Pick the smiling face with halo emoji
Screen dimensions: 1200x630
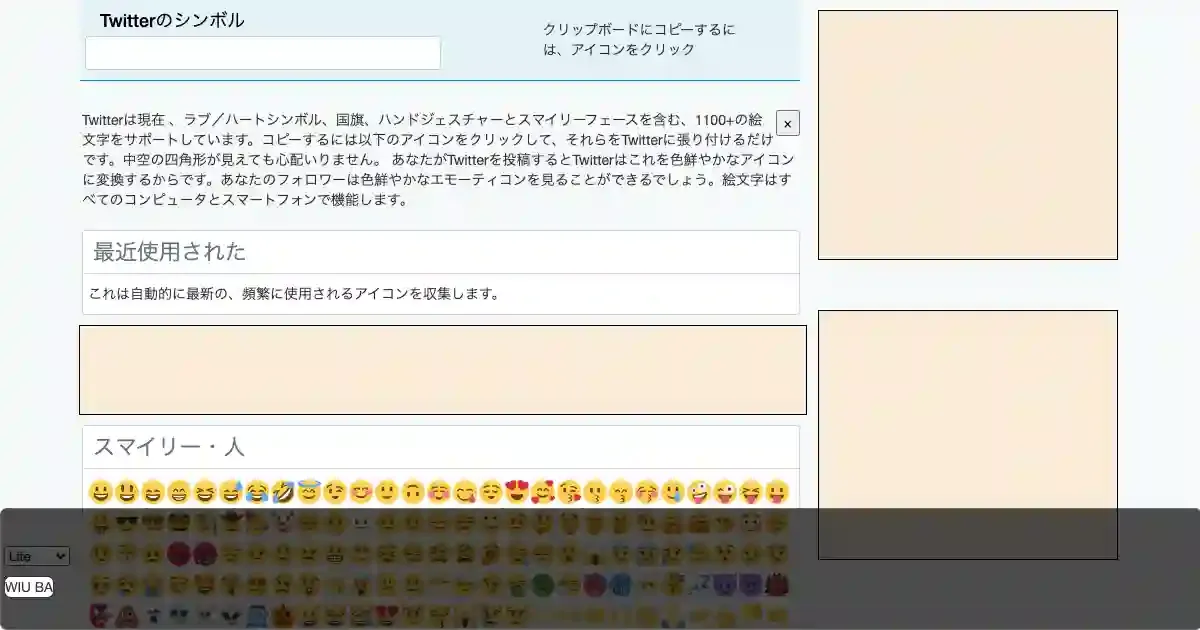[309, 492]
